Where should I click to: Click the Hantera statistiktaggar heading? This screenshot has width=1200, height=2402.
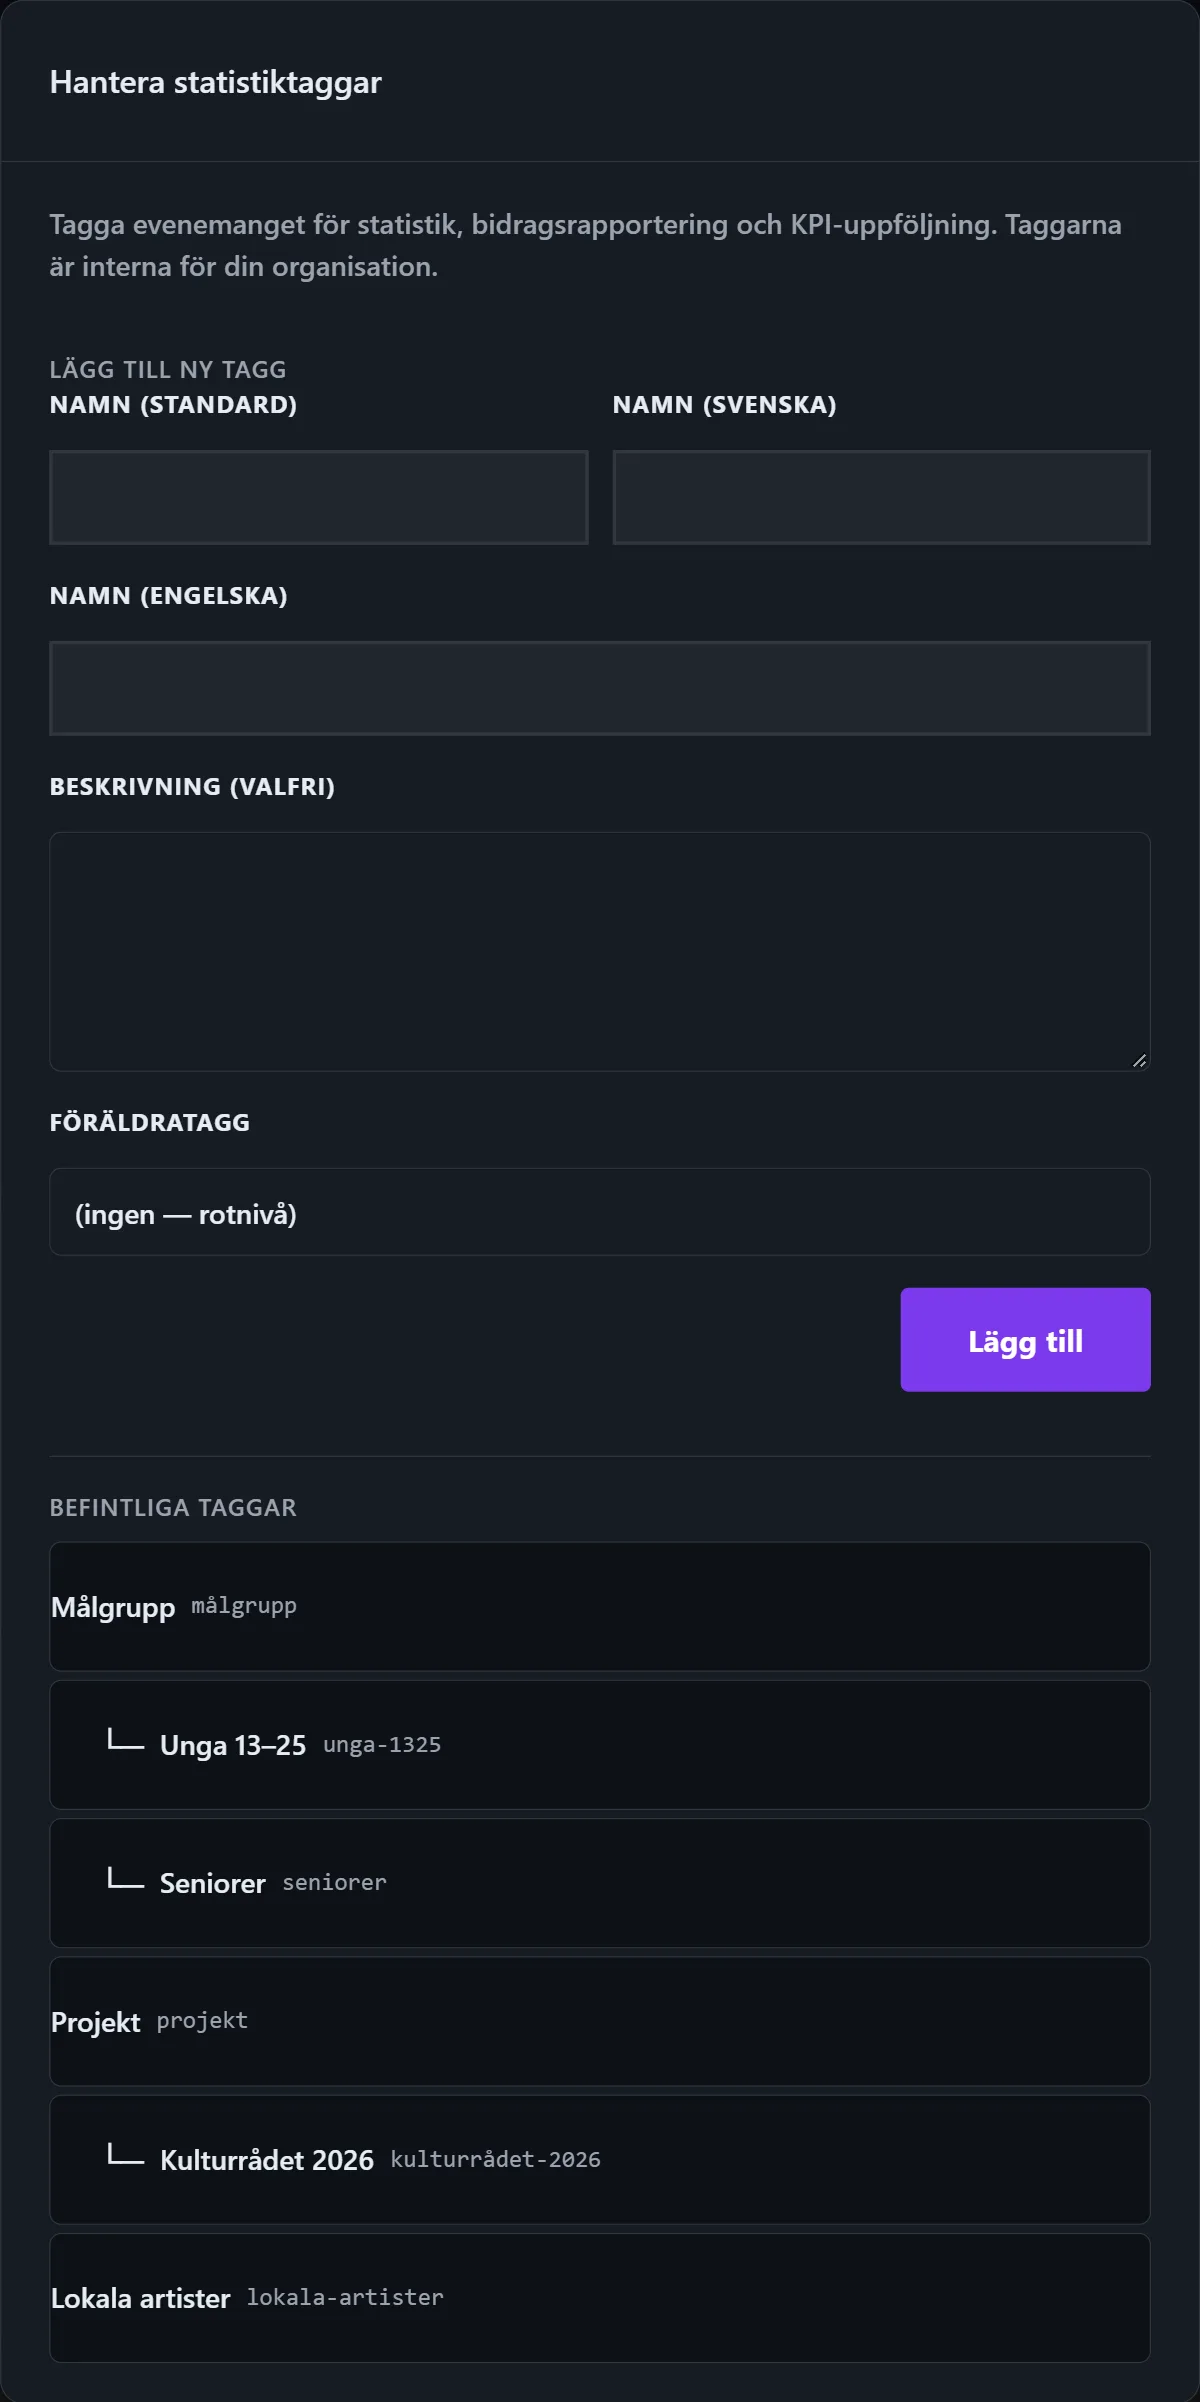click(x=216, y=82)
